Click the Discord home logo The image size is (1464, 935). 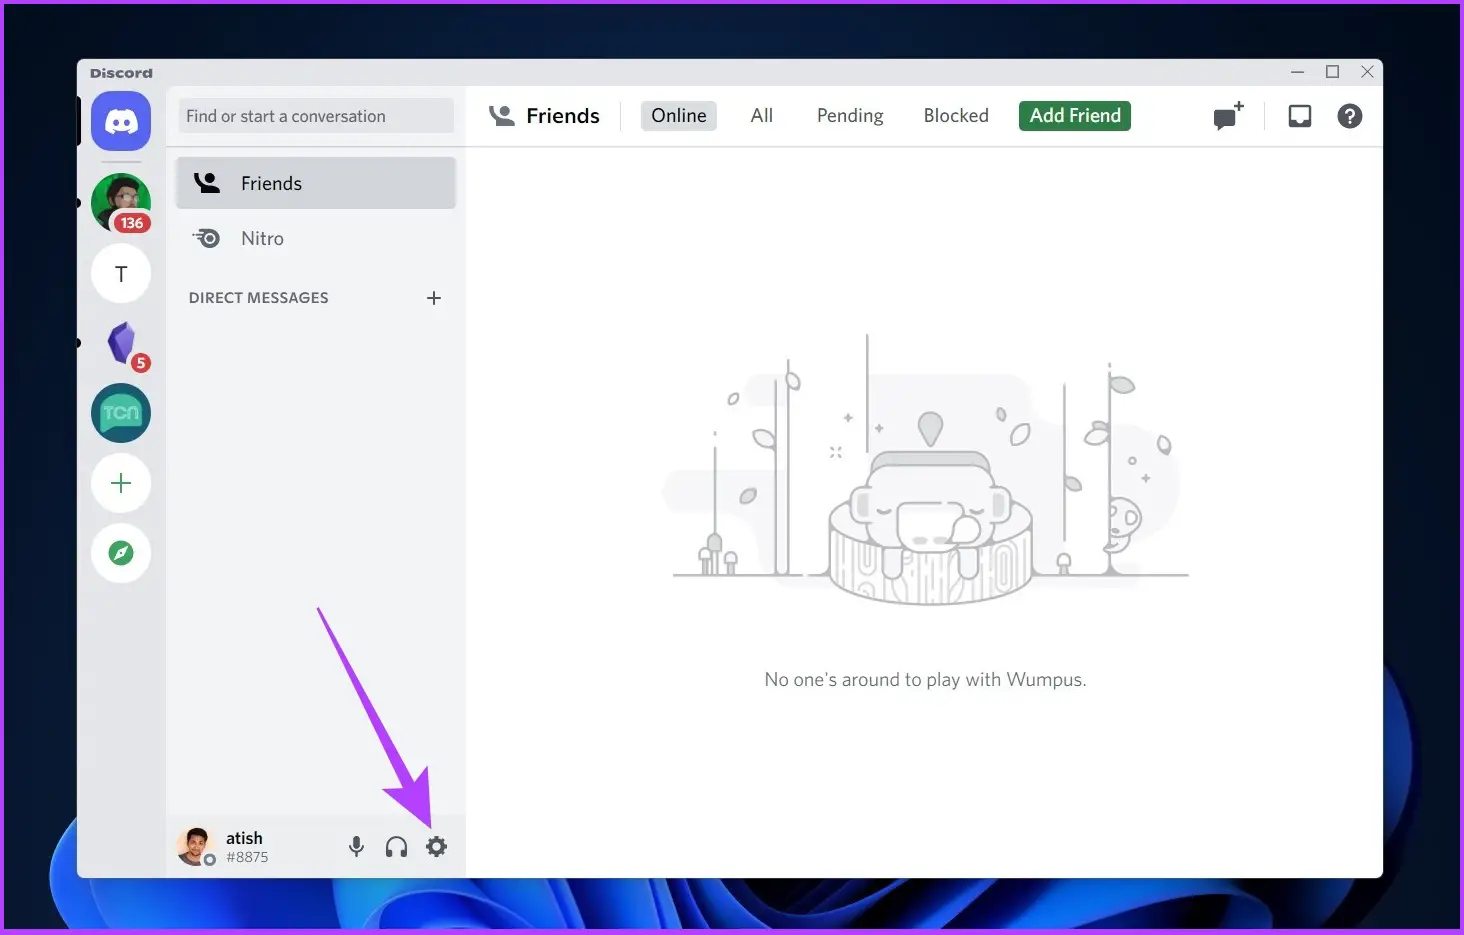[121, 122]
